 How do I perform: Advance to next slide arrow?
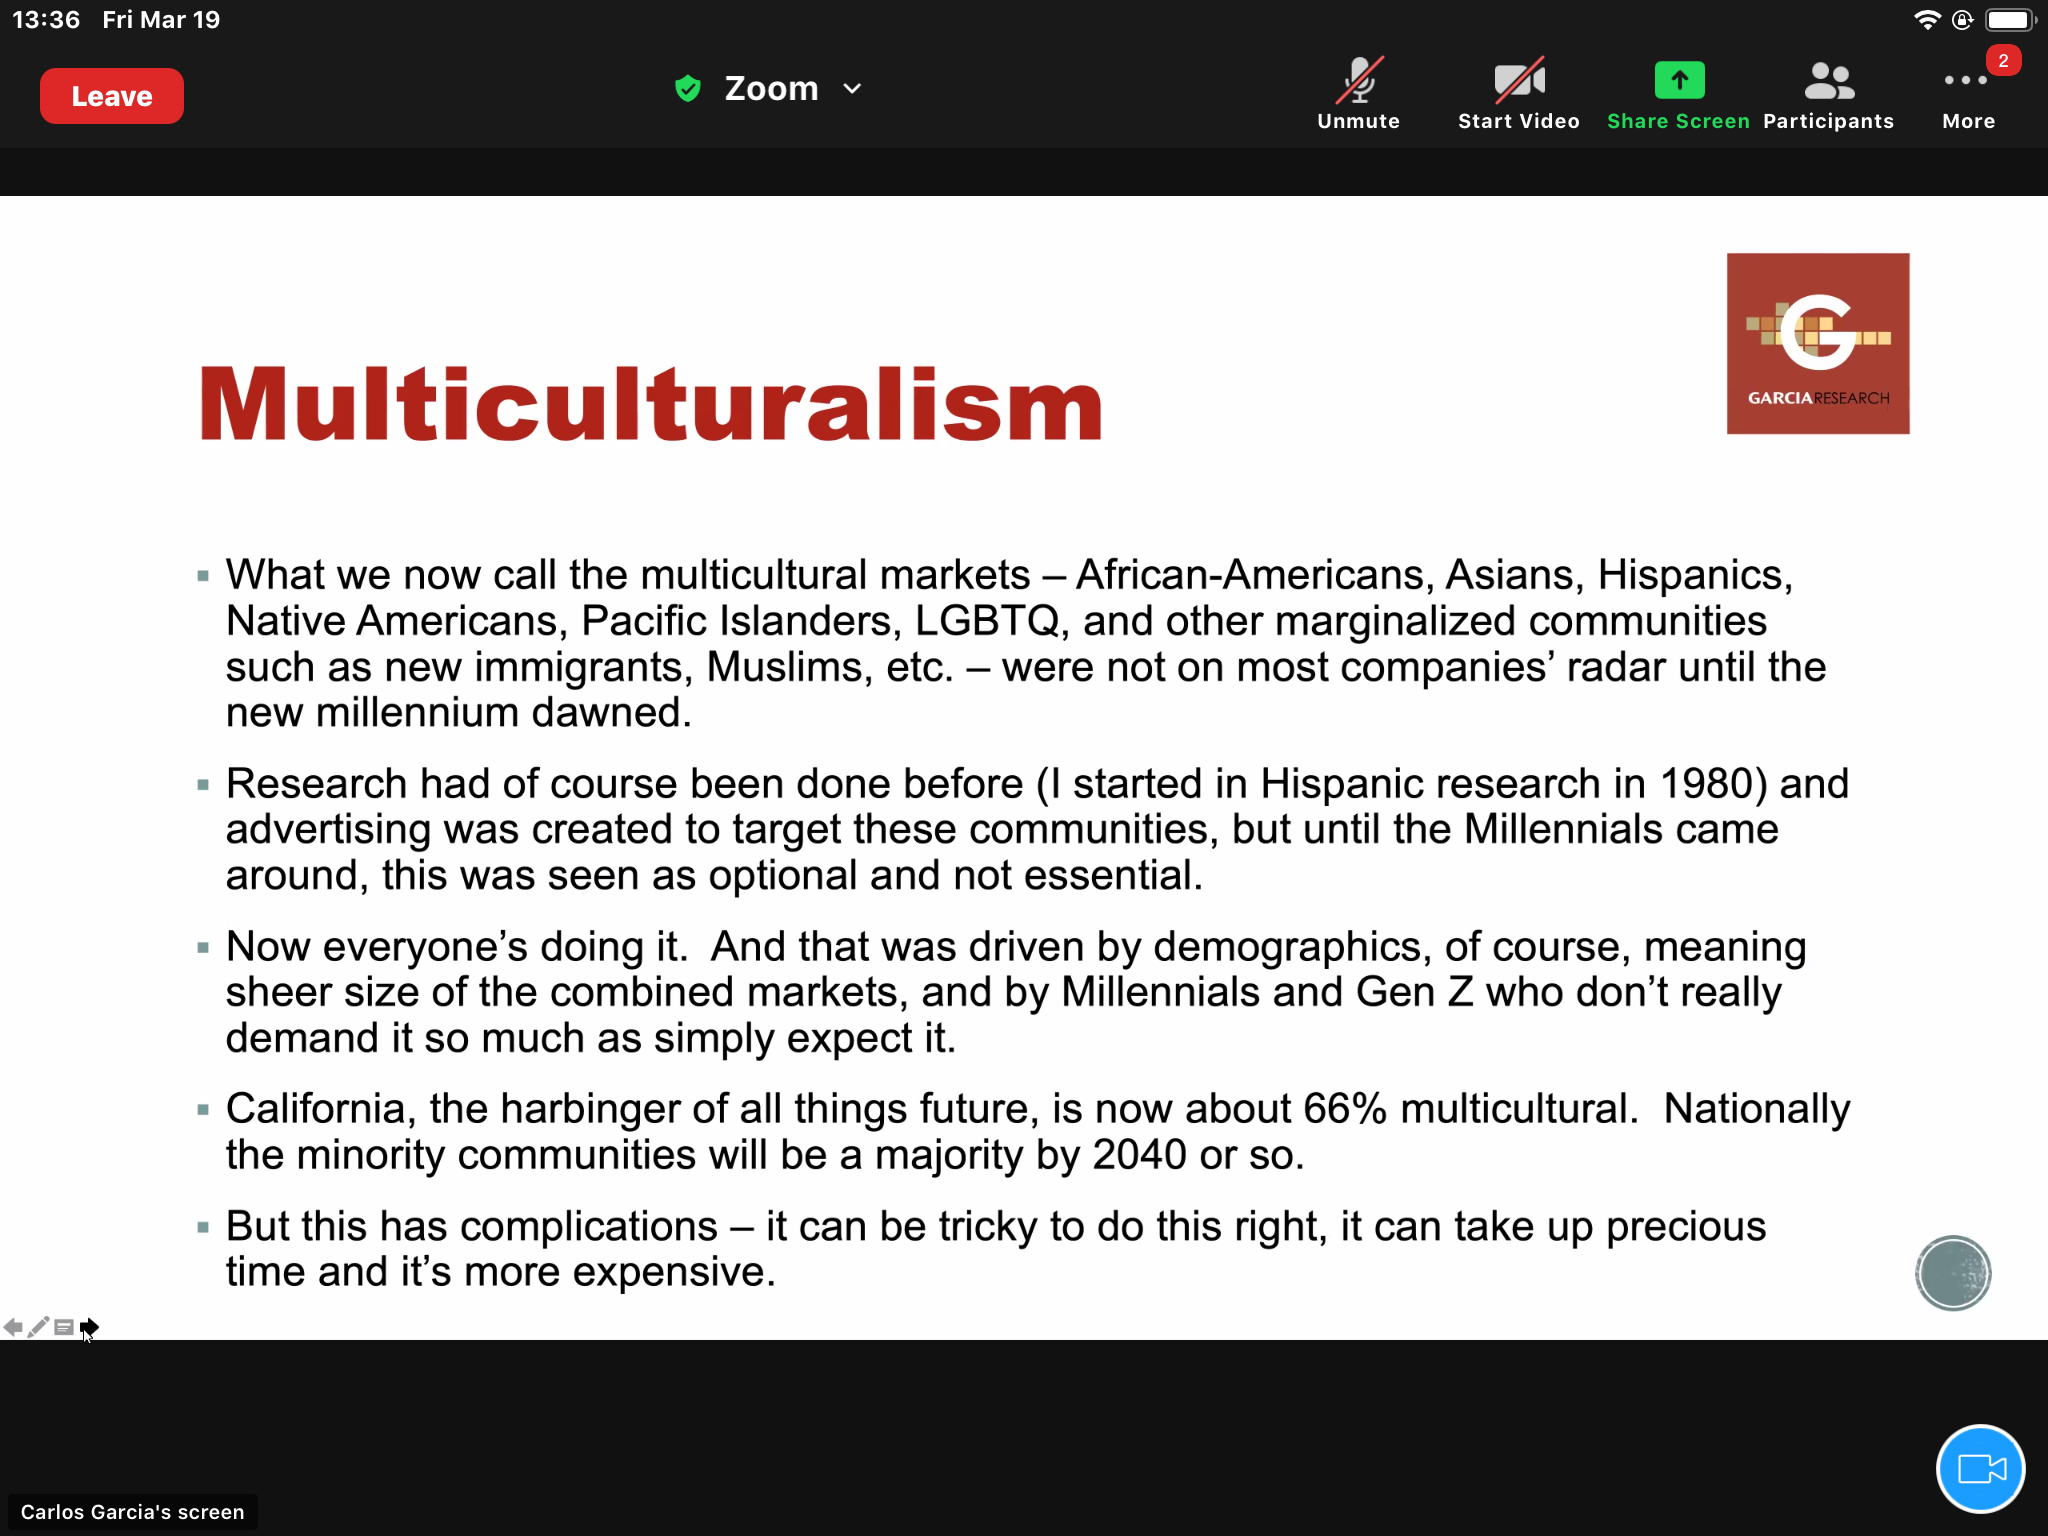(x=89, y=1327)
